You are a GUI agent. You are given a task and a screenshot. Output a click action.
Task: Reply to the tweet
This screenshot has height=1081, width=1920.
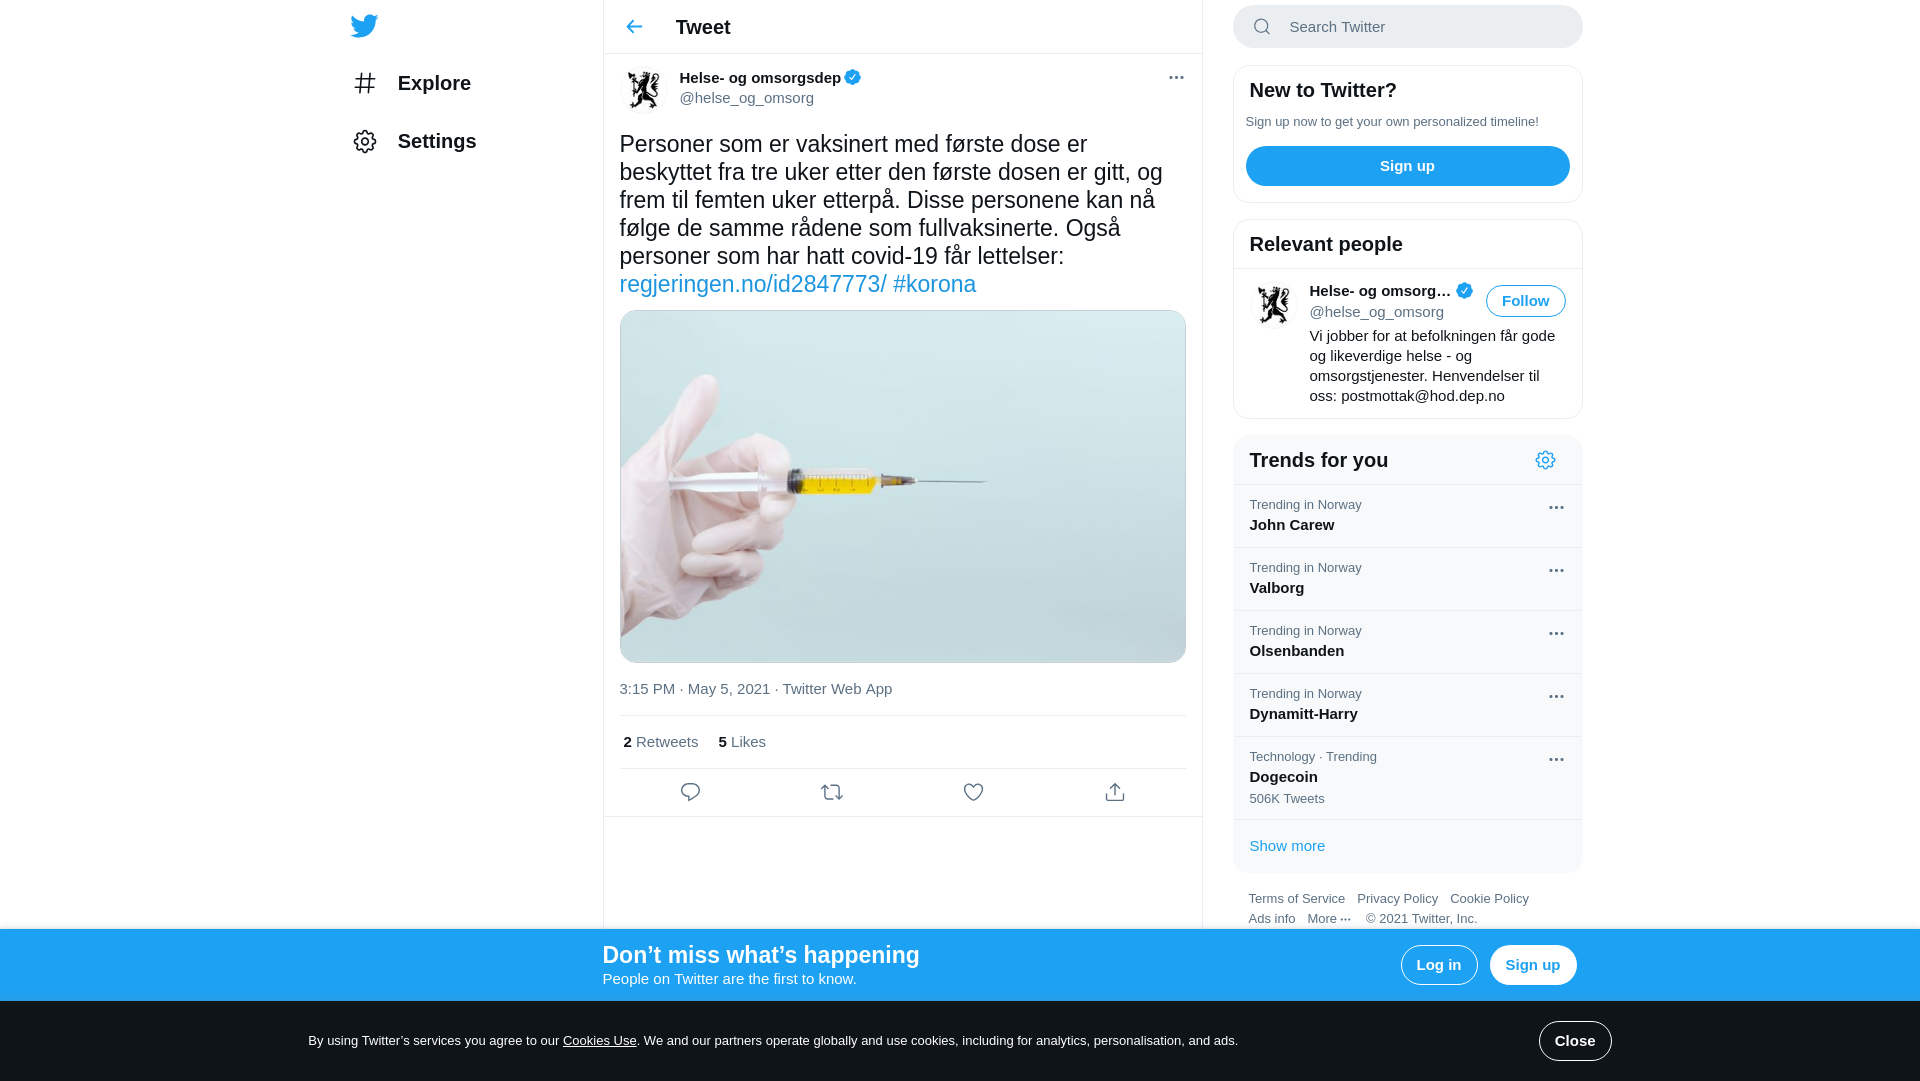coord(690,792)
